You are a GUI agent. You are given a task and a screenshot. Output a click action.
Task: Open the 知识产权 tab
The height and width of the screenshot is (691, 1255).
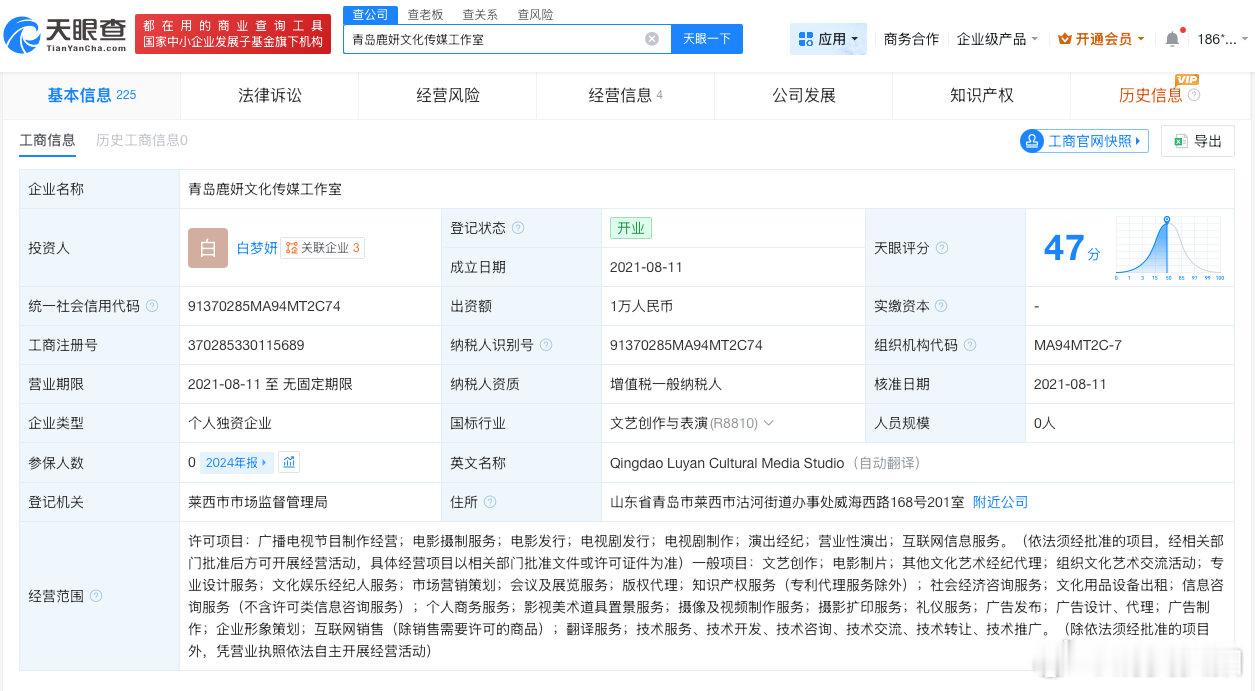tap(982, 95)
